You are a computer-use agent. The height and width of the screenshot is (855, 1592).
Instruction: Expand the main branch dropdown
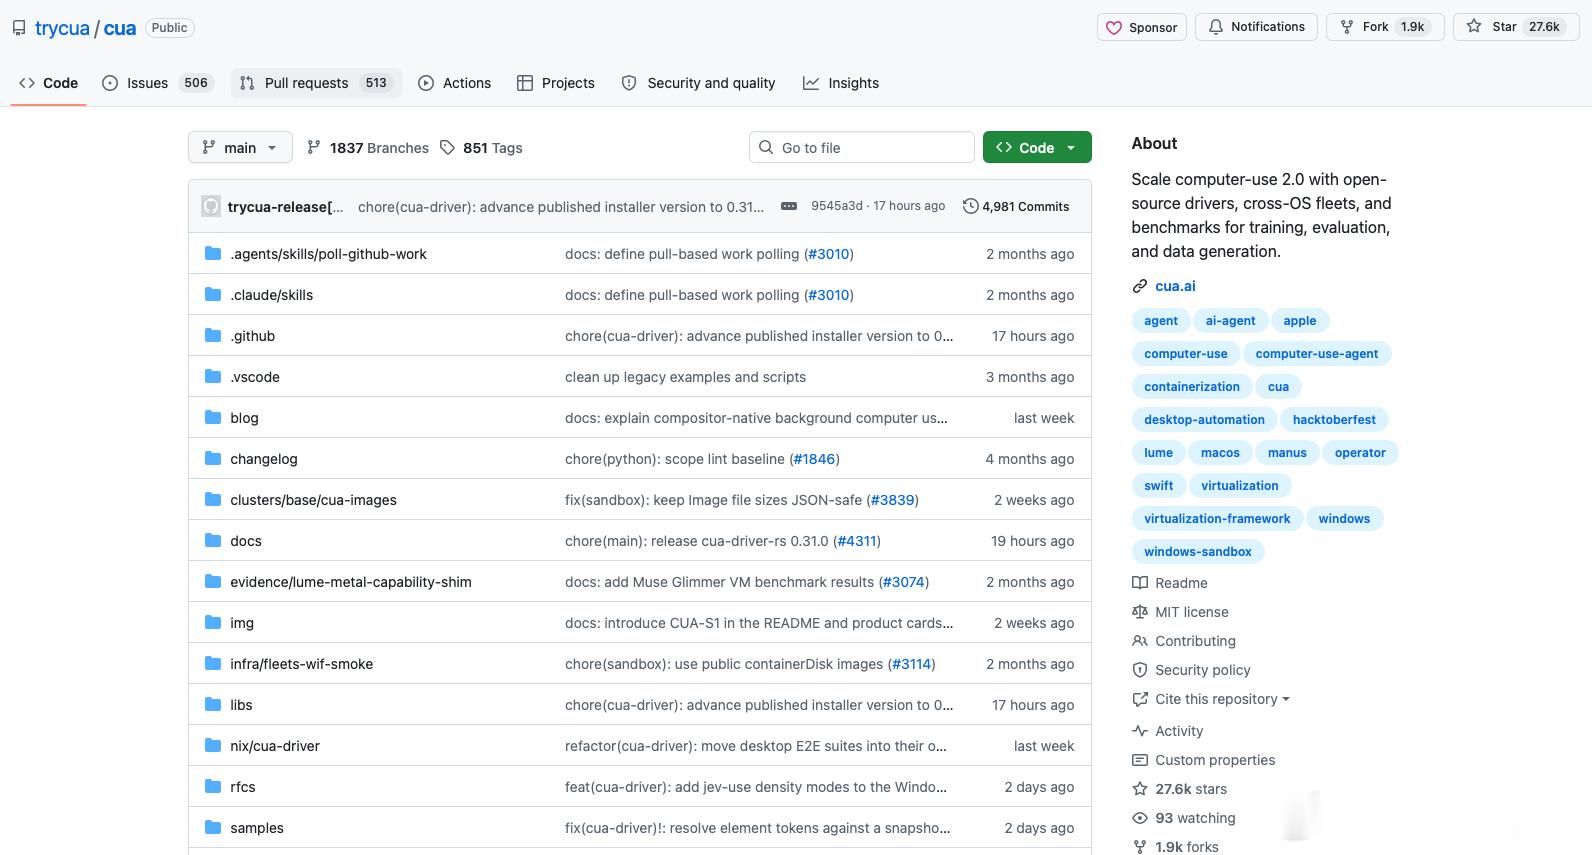(240, 147)
